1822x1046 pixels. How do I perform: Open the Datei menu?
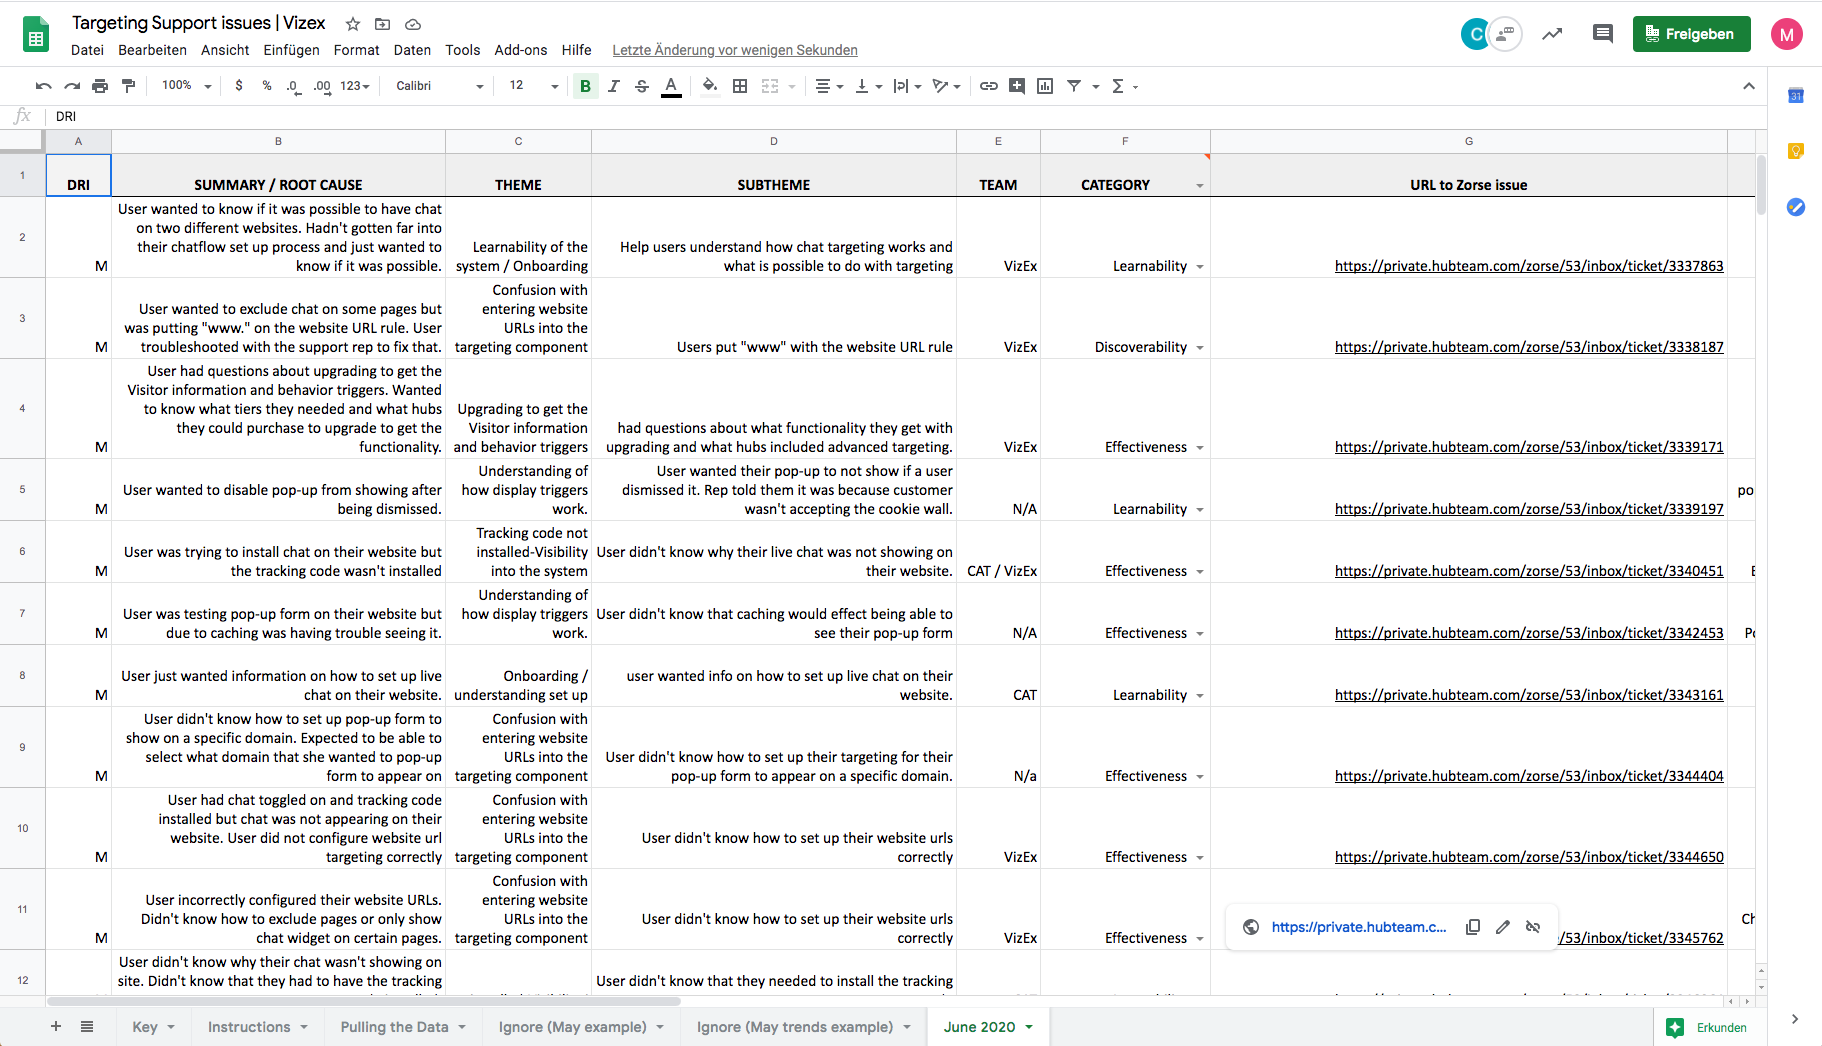coord(87,50)
